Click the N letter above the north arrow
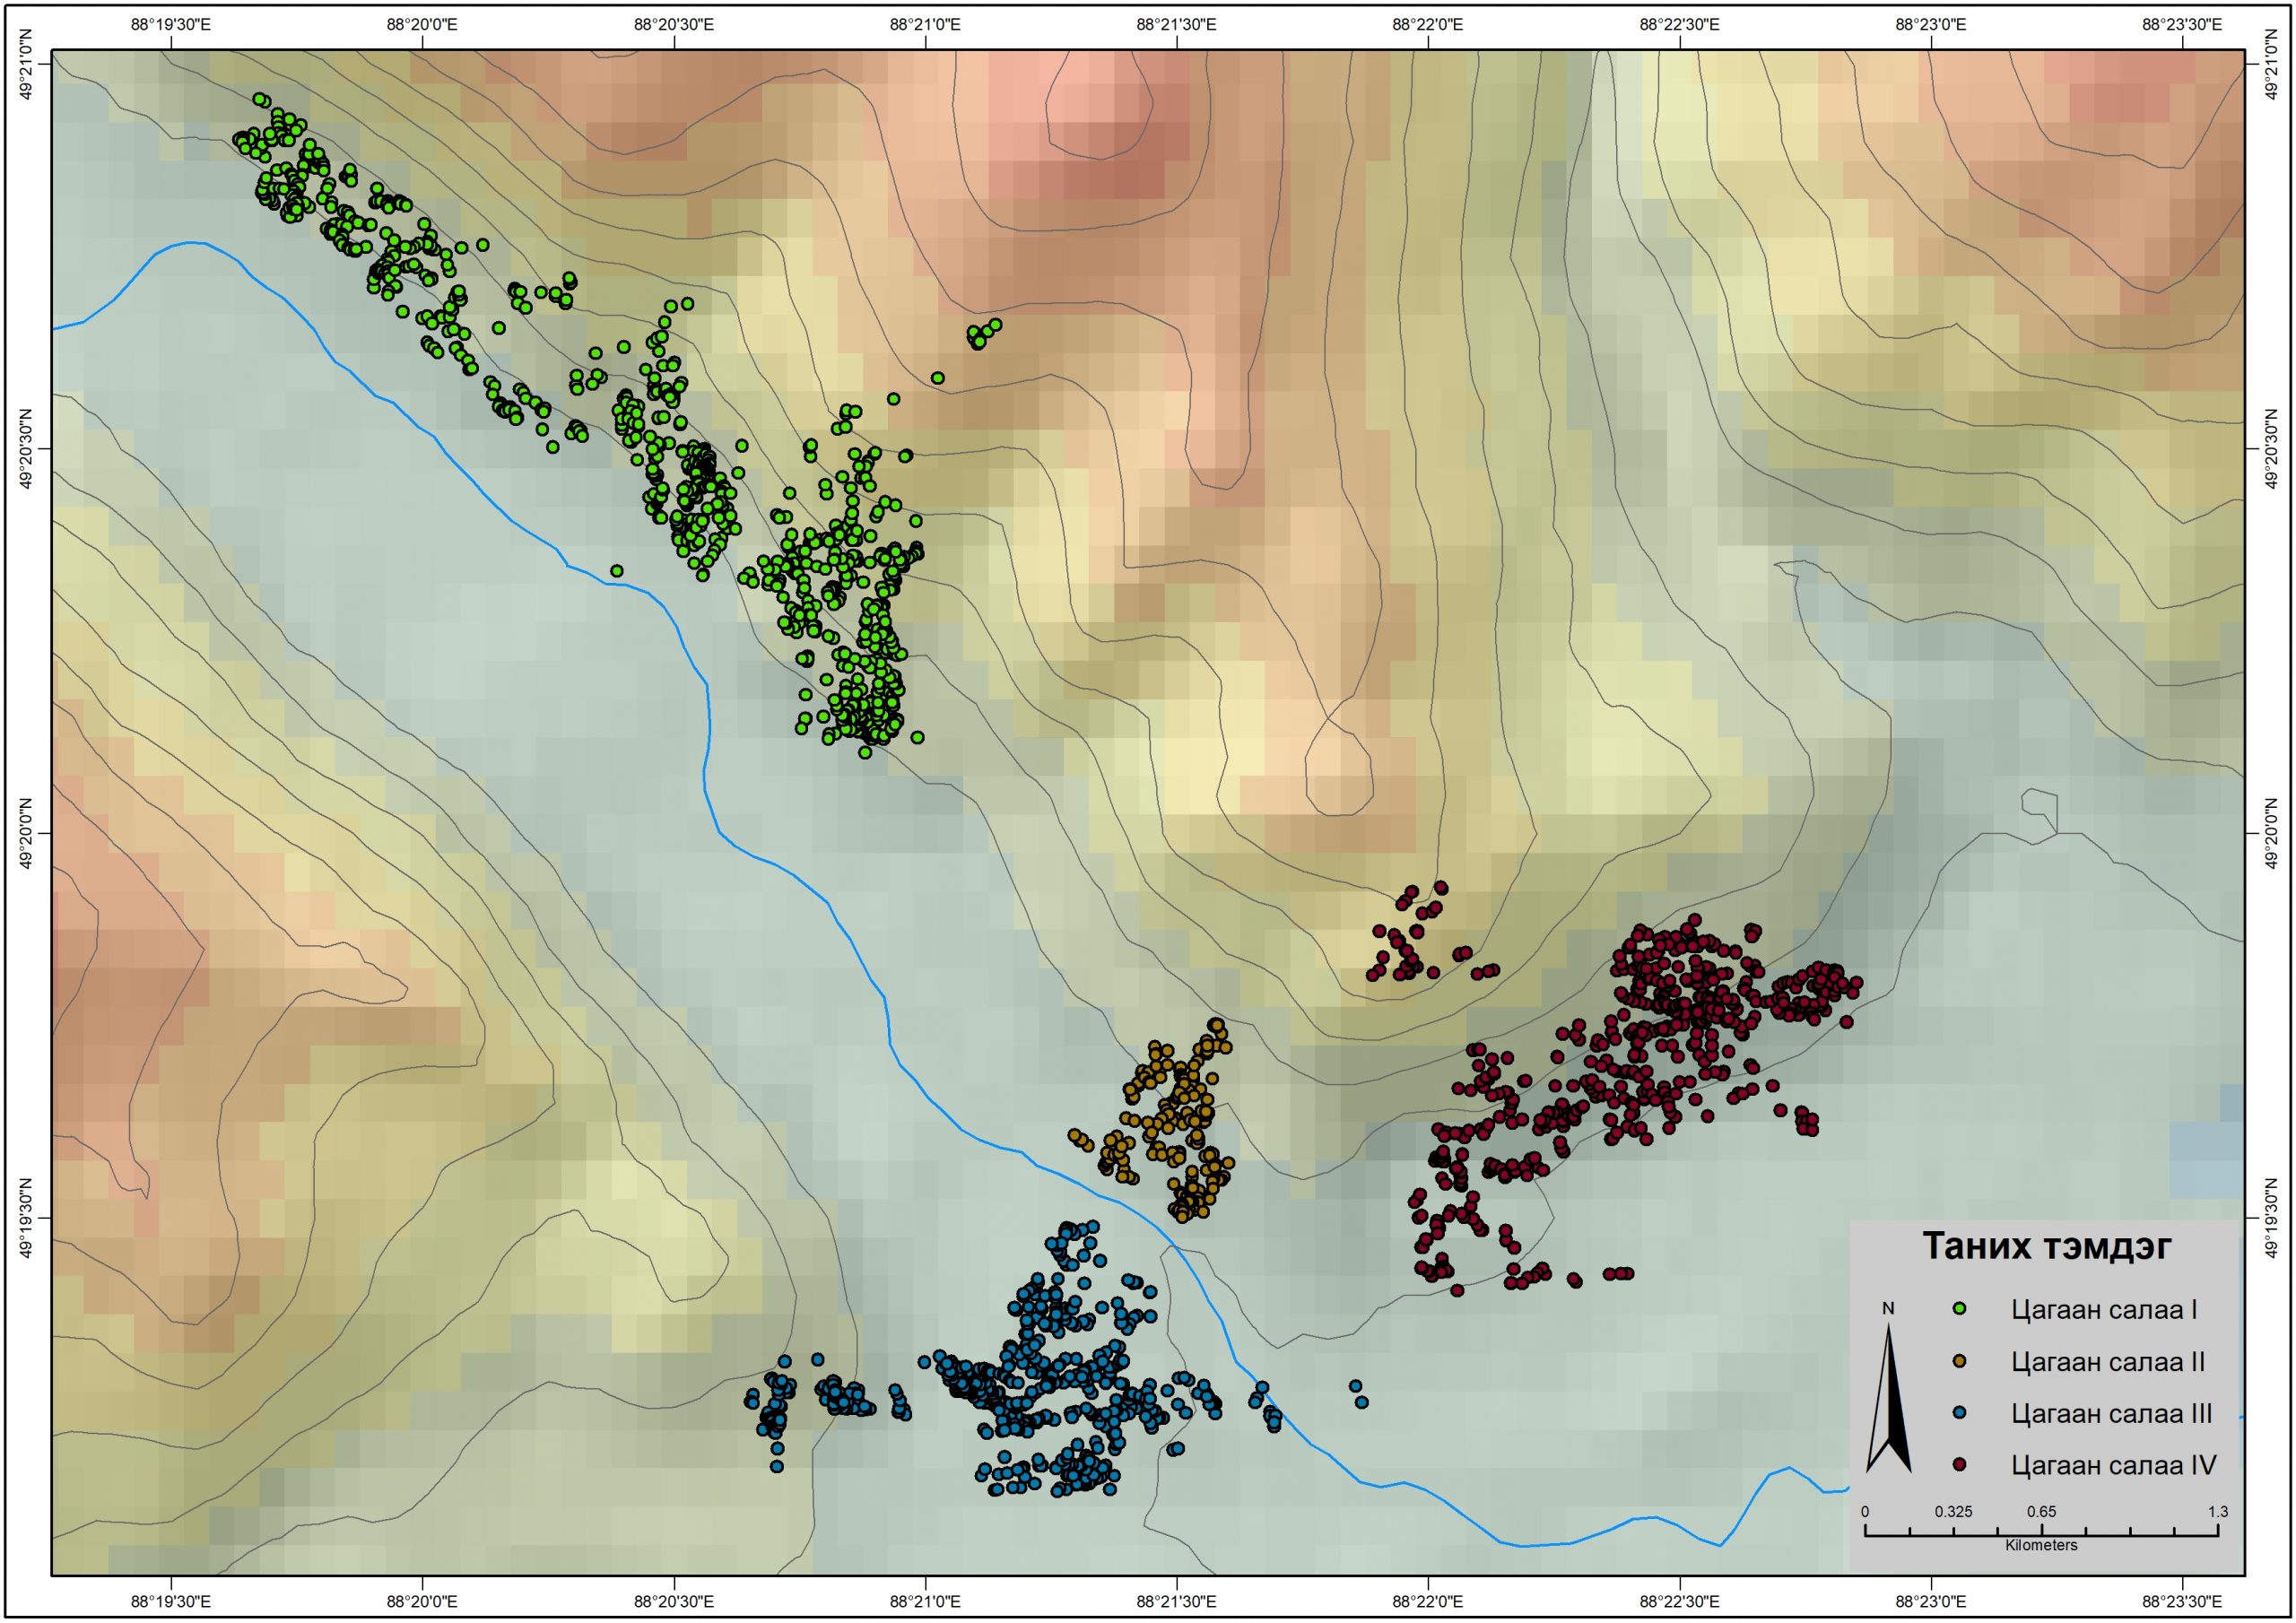This screenshot has height=1623, width=2296. pyautogui.click(x=1888, y=1308)
